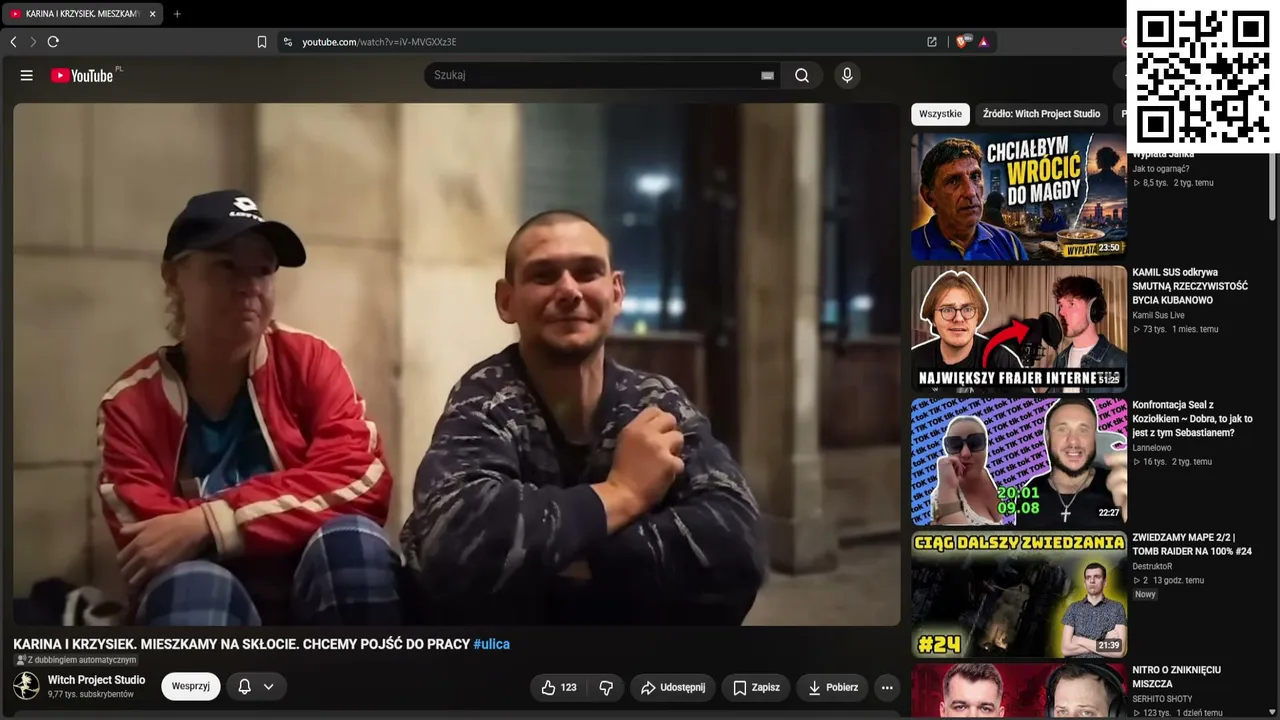
Task: Open ZWIEDZAMY MAPE 2/2 TOMB RAIDER title
Action: pyautogui.click(x=1192, y=544)
